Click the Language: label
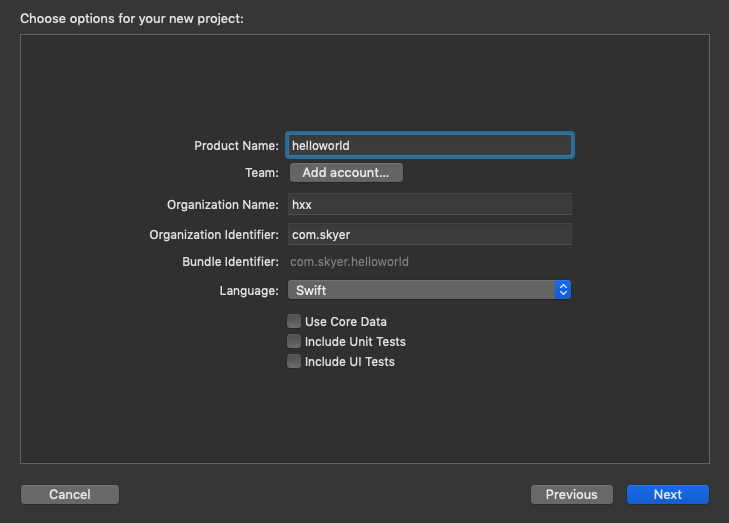 249,291
